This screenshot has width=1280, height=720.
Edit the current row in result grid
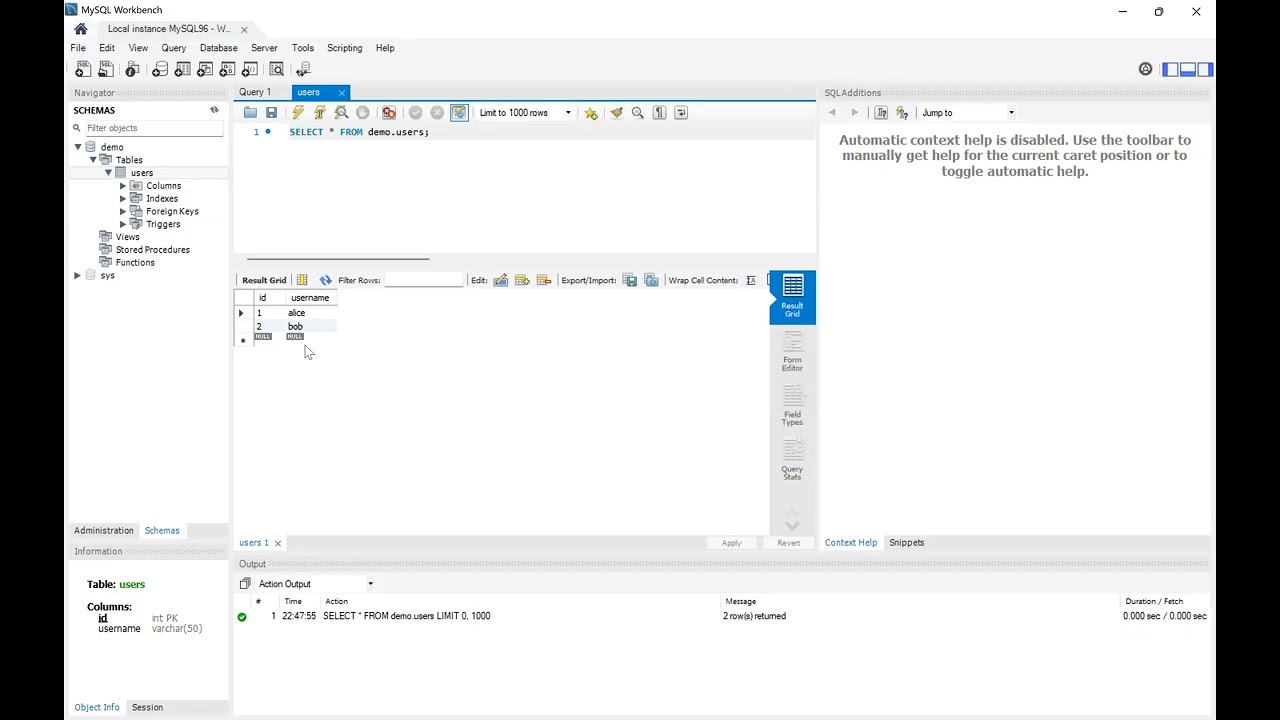pos(501,280)
